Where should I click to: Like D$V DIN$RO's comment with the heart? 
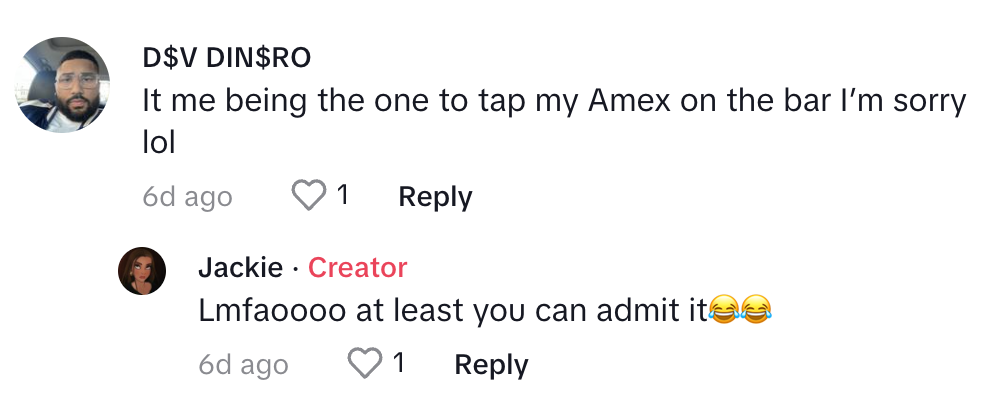point(309,196)
